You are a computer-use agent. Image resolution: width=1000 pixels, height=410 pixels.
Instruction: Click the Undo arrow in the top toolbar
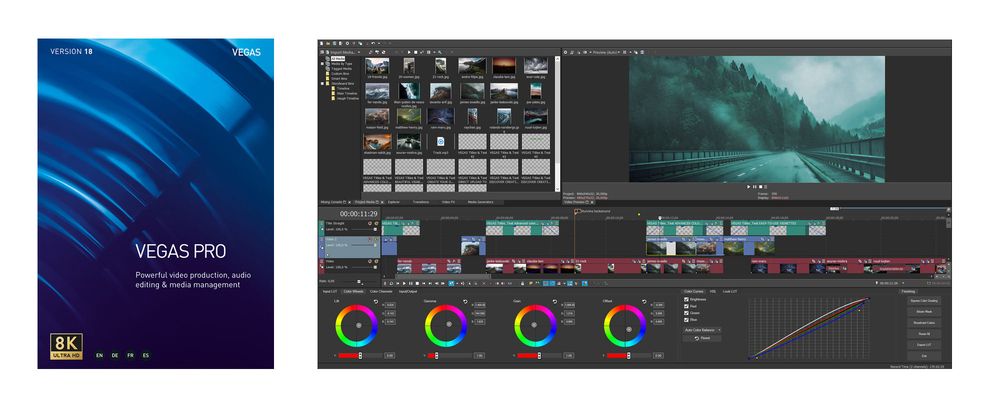pyautogui.click(x=373, y=43)
